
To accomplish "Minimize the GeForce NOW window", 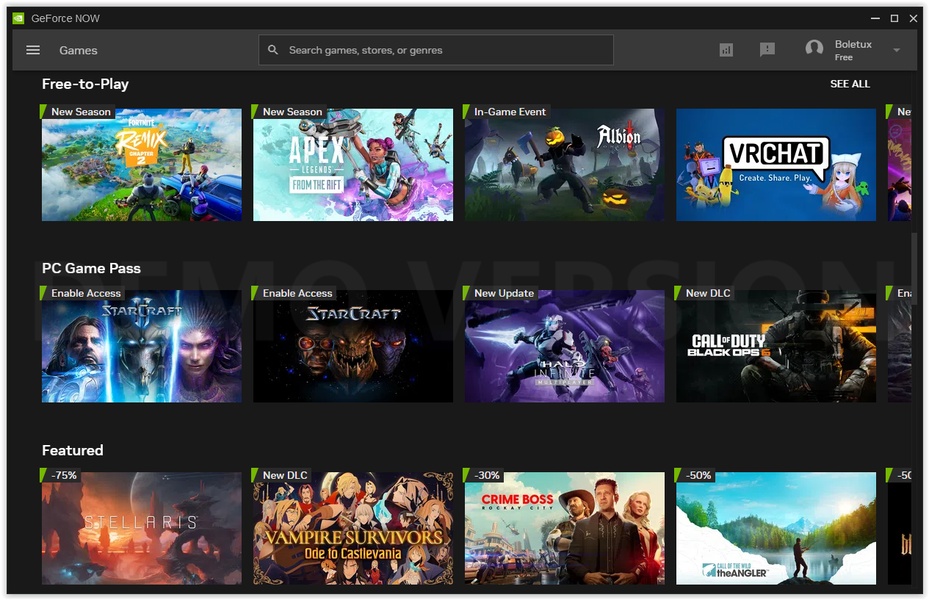I will [x=874, y=18].
